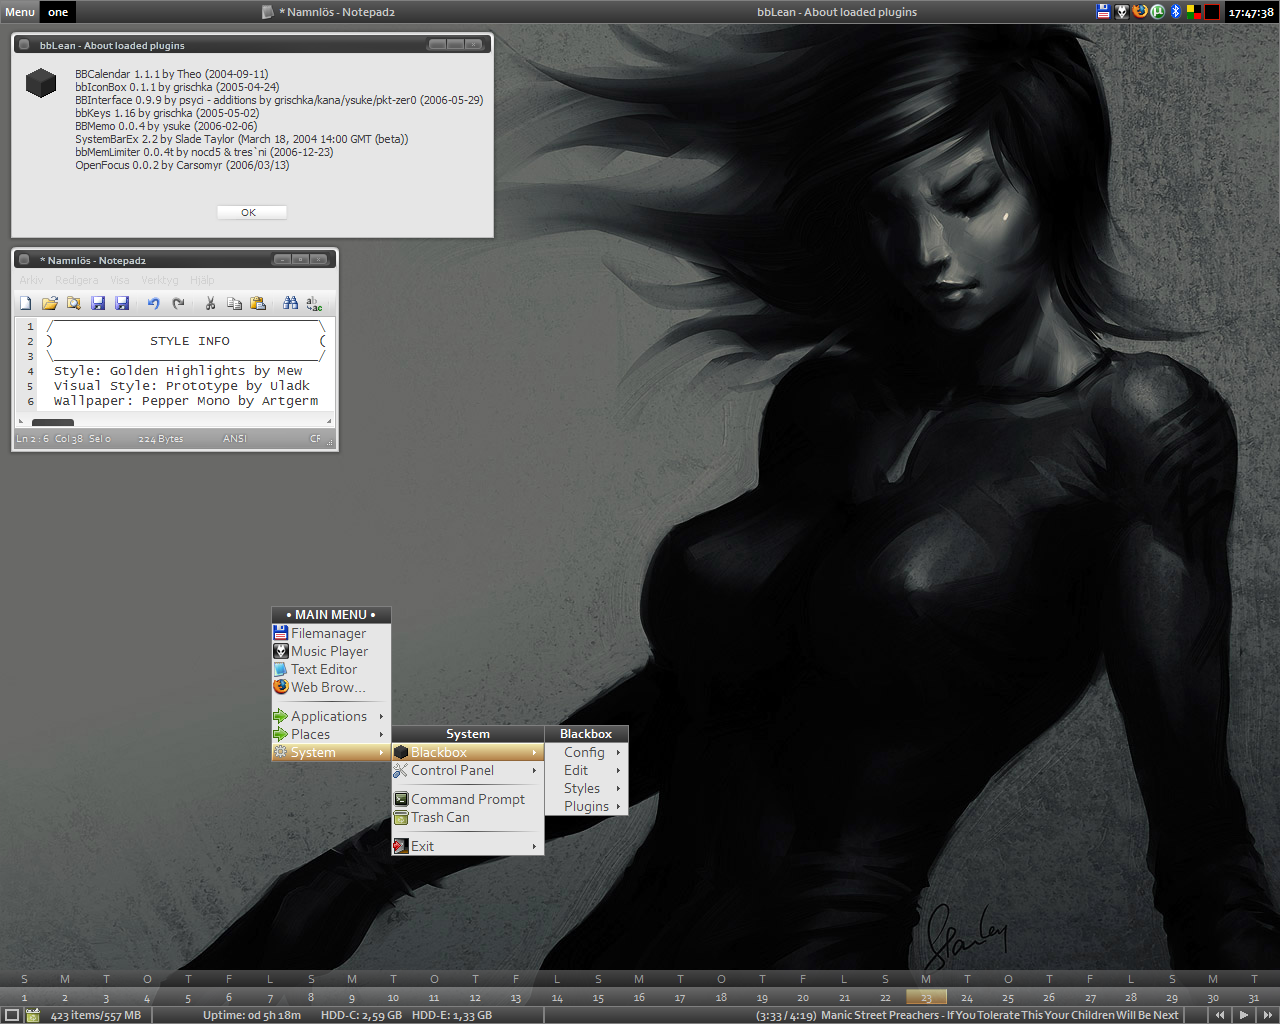Click the grey Redo arrow in Notepad2
1280x1024 pixels.
point(178,303)
